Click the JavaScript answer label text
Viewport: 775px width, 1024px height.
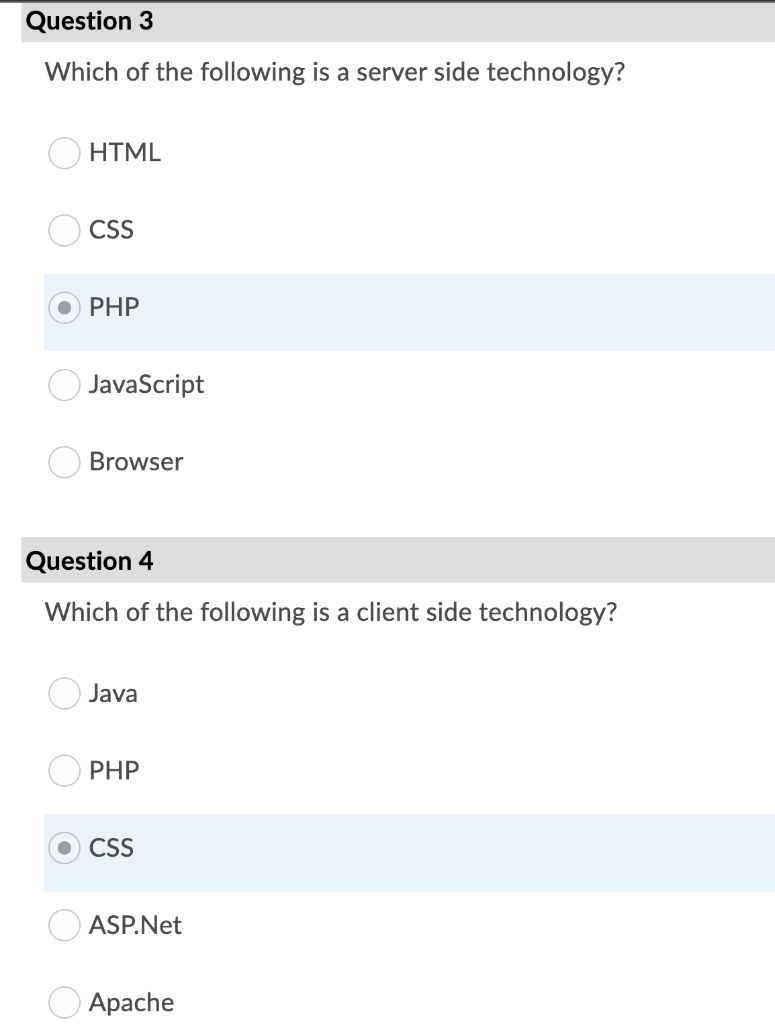(x=147, y=385)
